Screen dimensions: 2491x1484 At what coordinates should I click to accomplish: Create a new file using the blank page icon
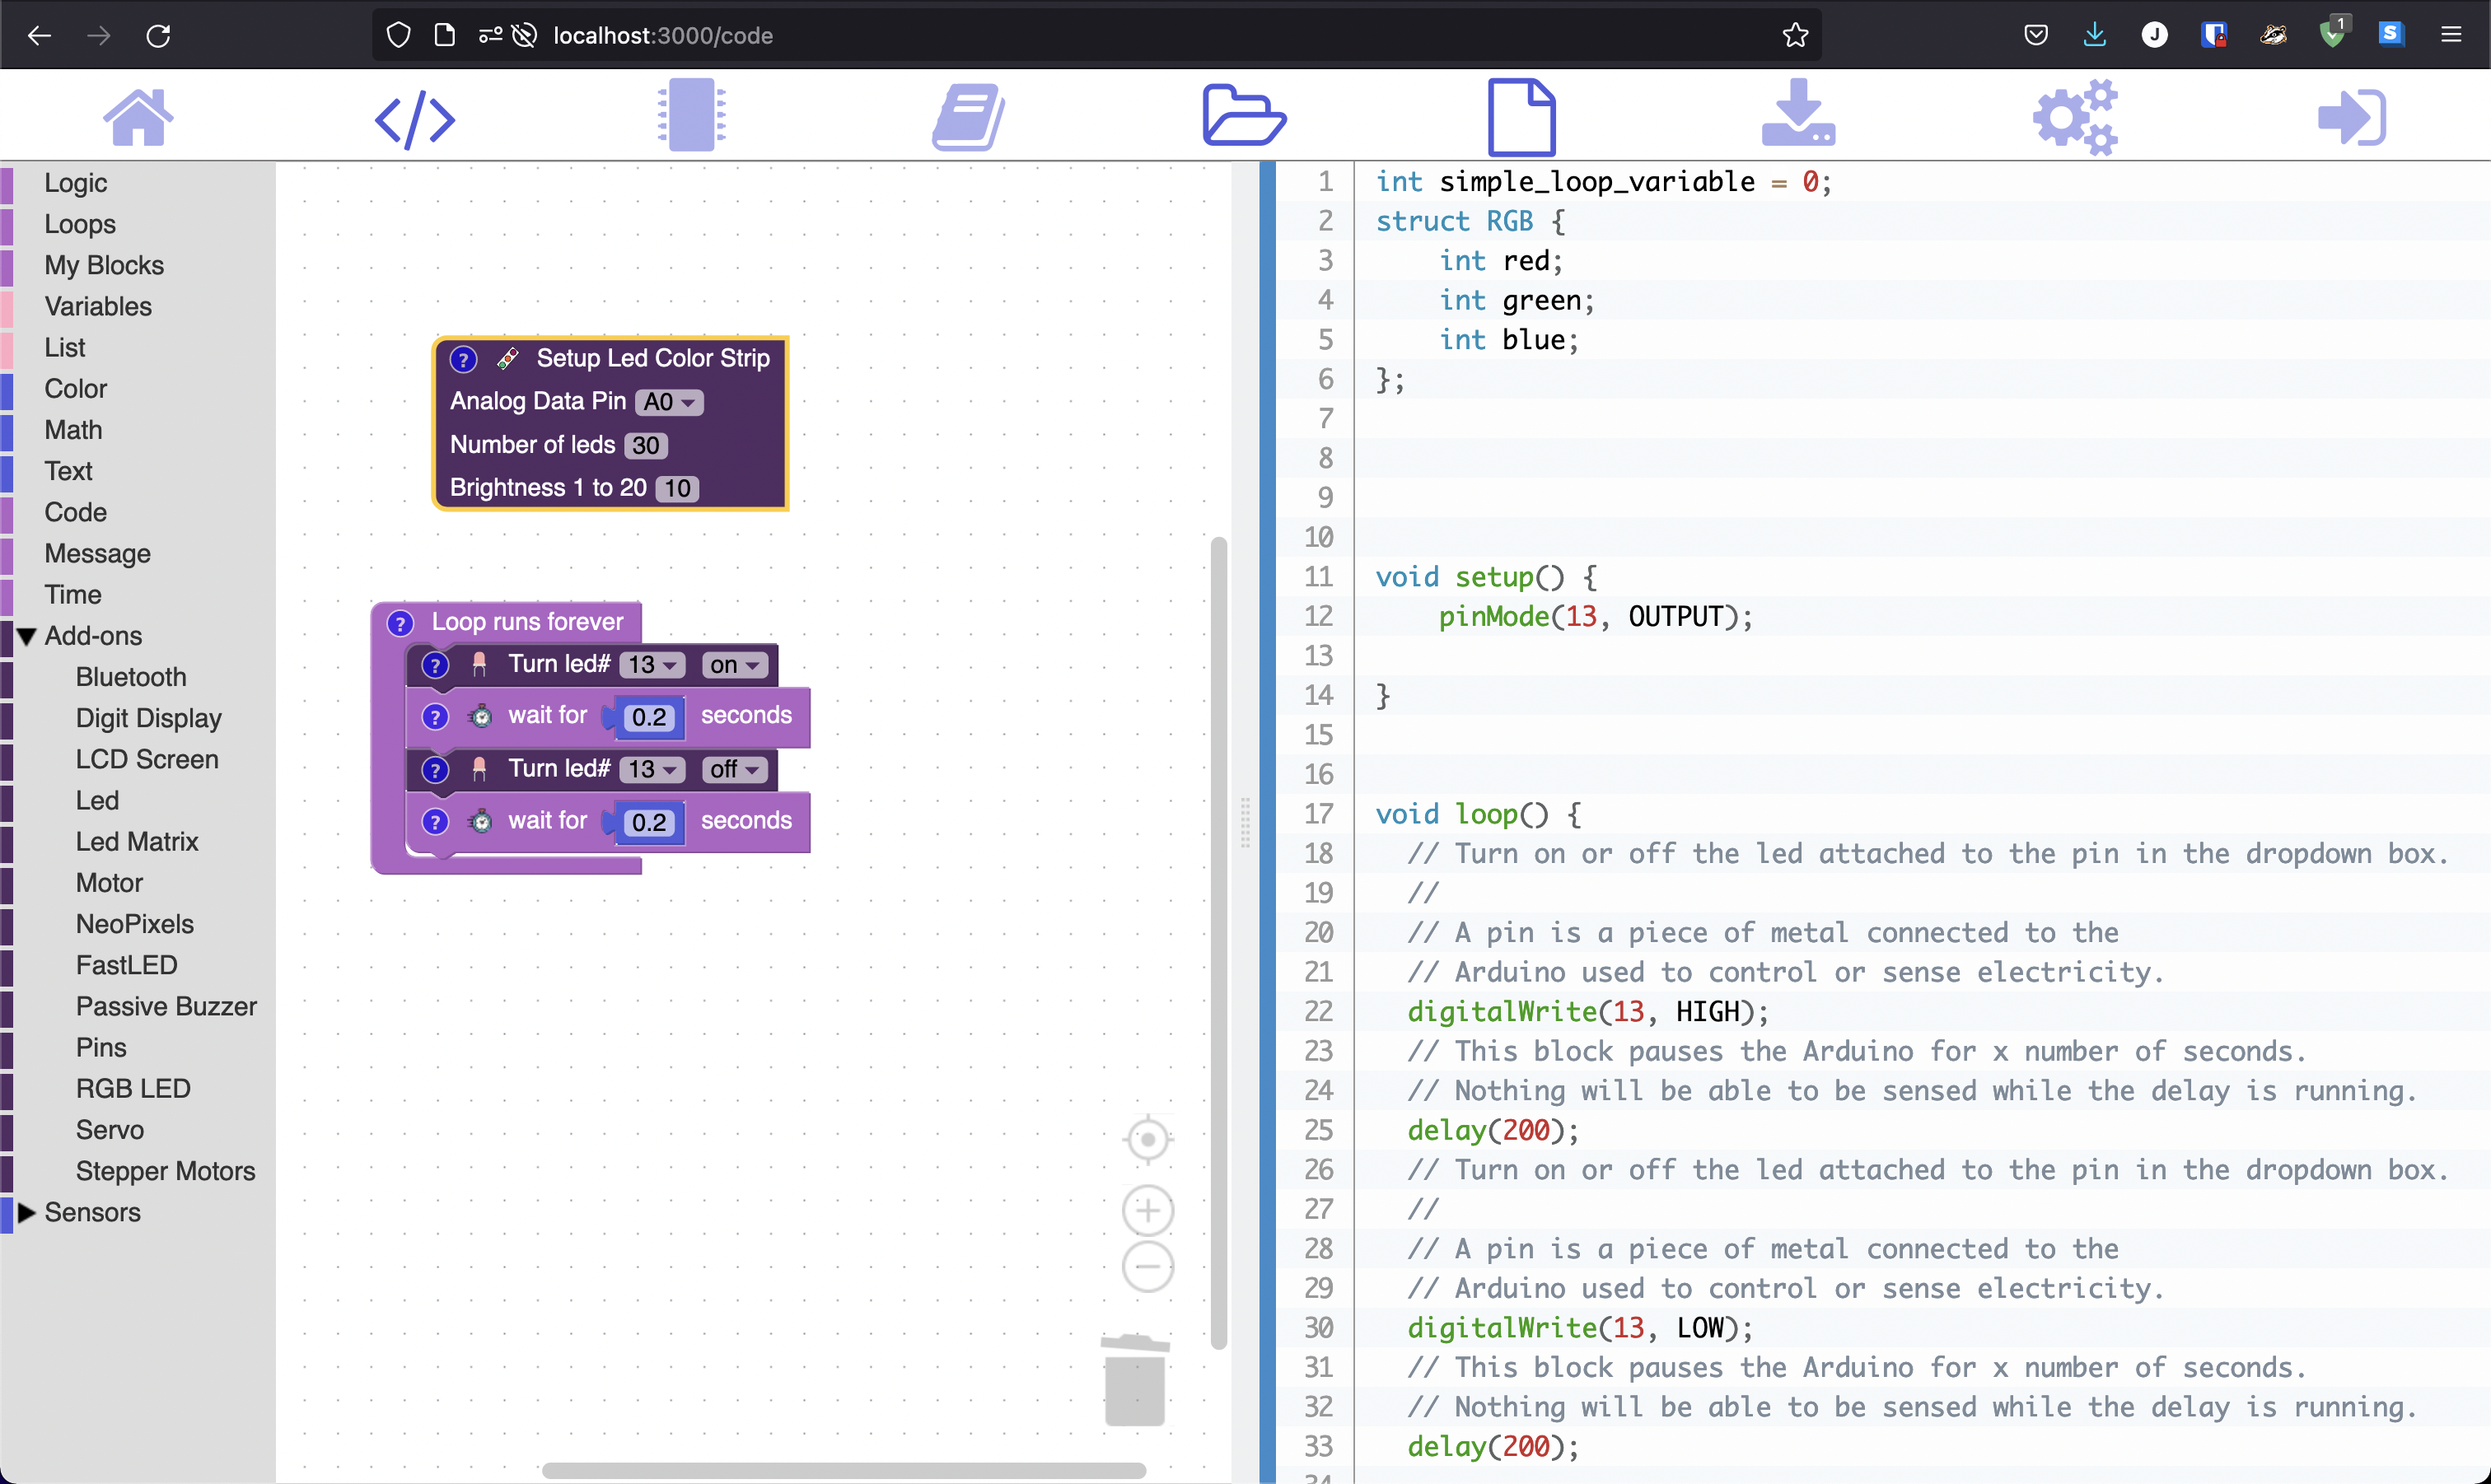coord(1520,115)
